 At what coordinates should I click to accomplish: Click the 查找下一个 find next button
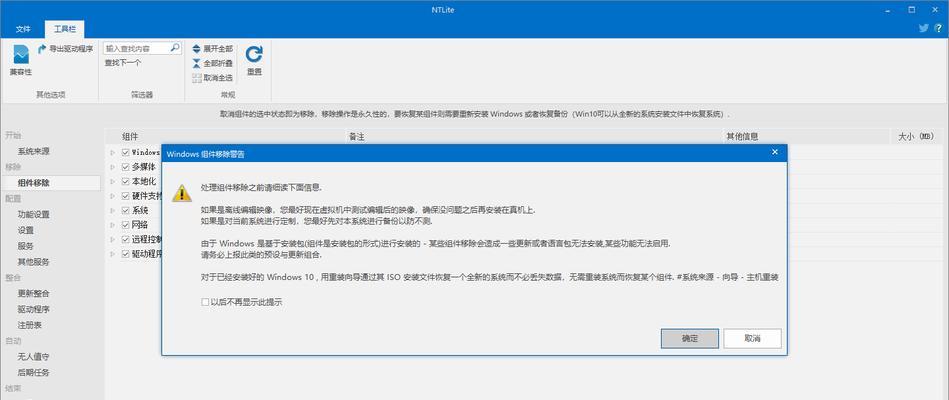coord(123,62)
